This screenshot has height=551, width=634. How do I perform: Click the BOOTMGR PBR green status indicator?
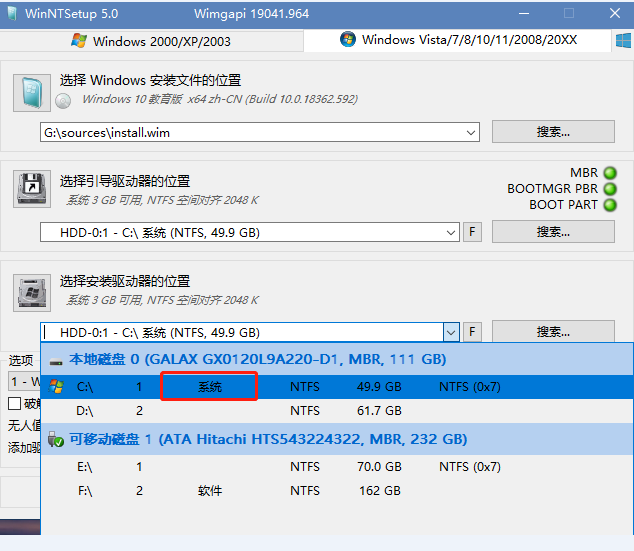tap(610, 189)
